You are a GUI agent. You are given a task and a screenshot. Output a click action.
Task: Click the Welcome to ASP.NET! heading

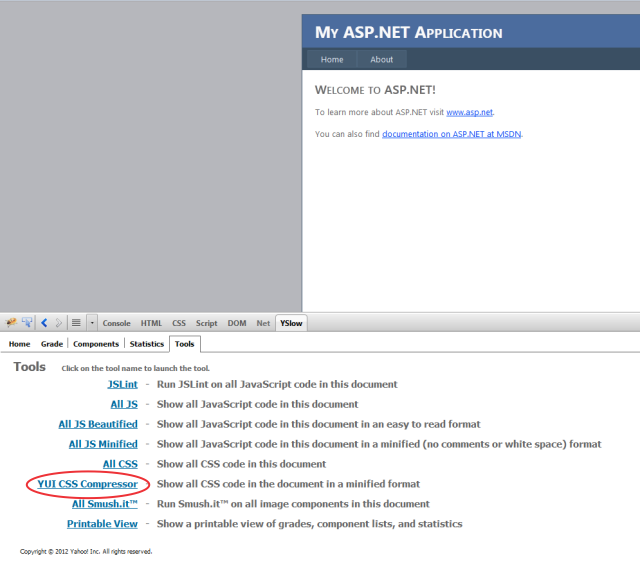pos(375,90)
